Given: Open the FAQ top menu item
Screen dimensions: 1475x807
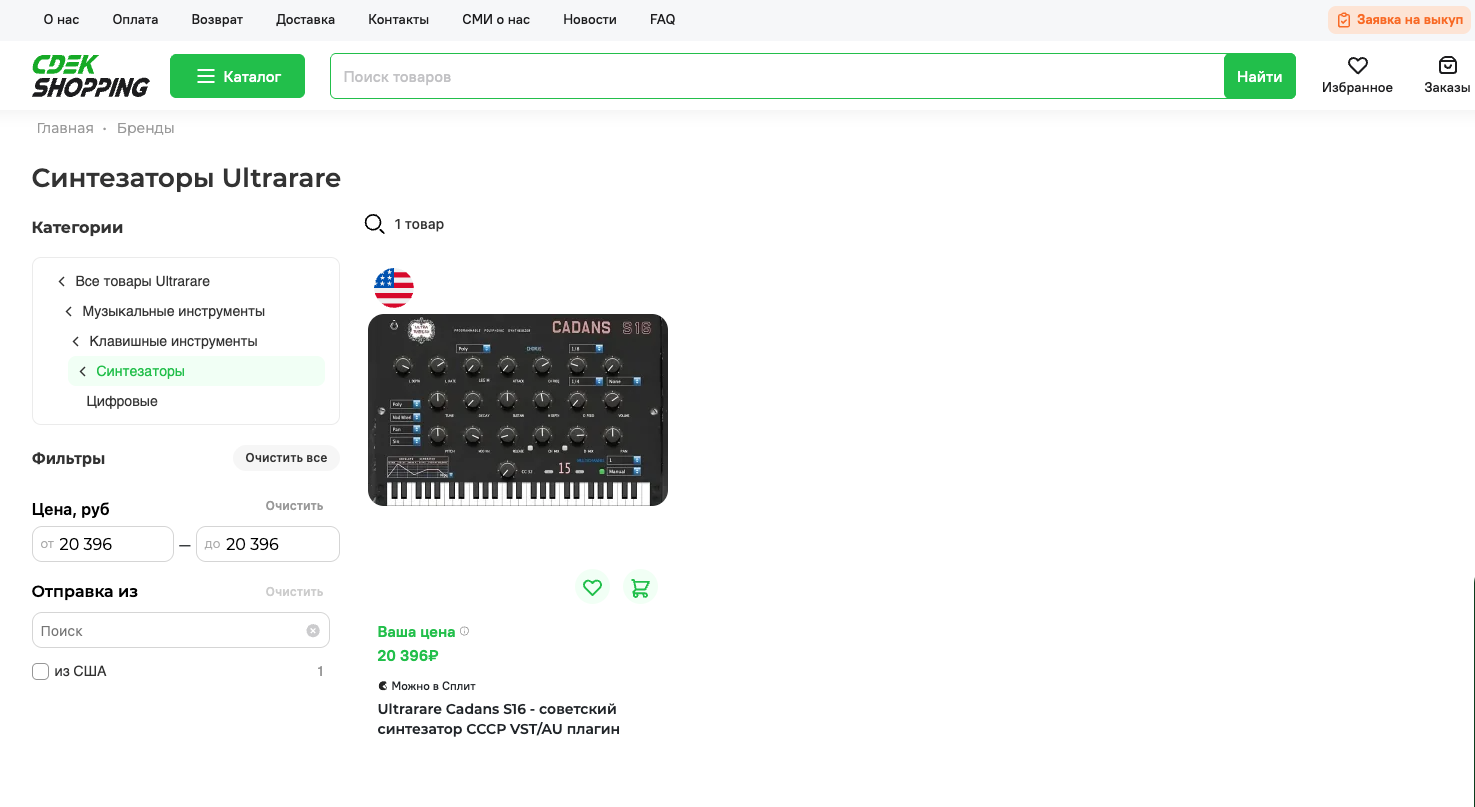Looking at the screenshot, I should pos(662,19).
